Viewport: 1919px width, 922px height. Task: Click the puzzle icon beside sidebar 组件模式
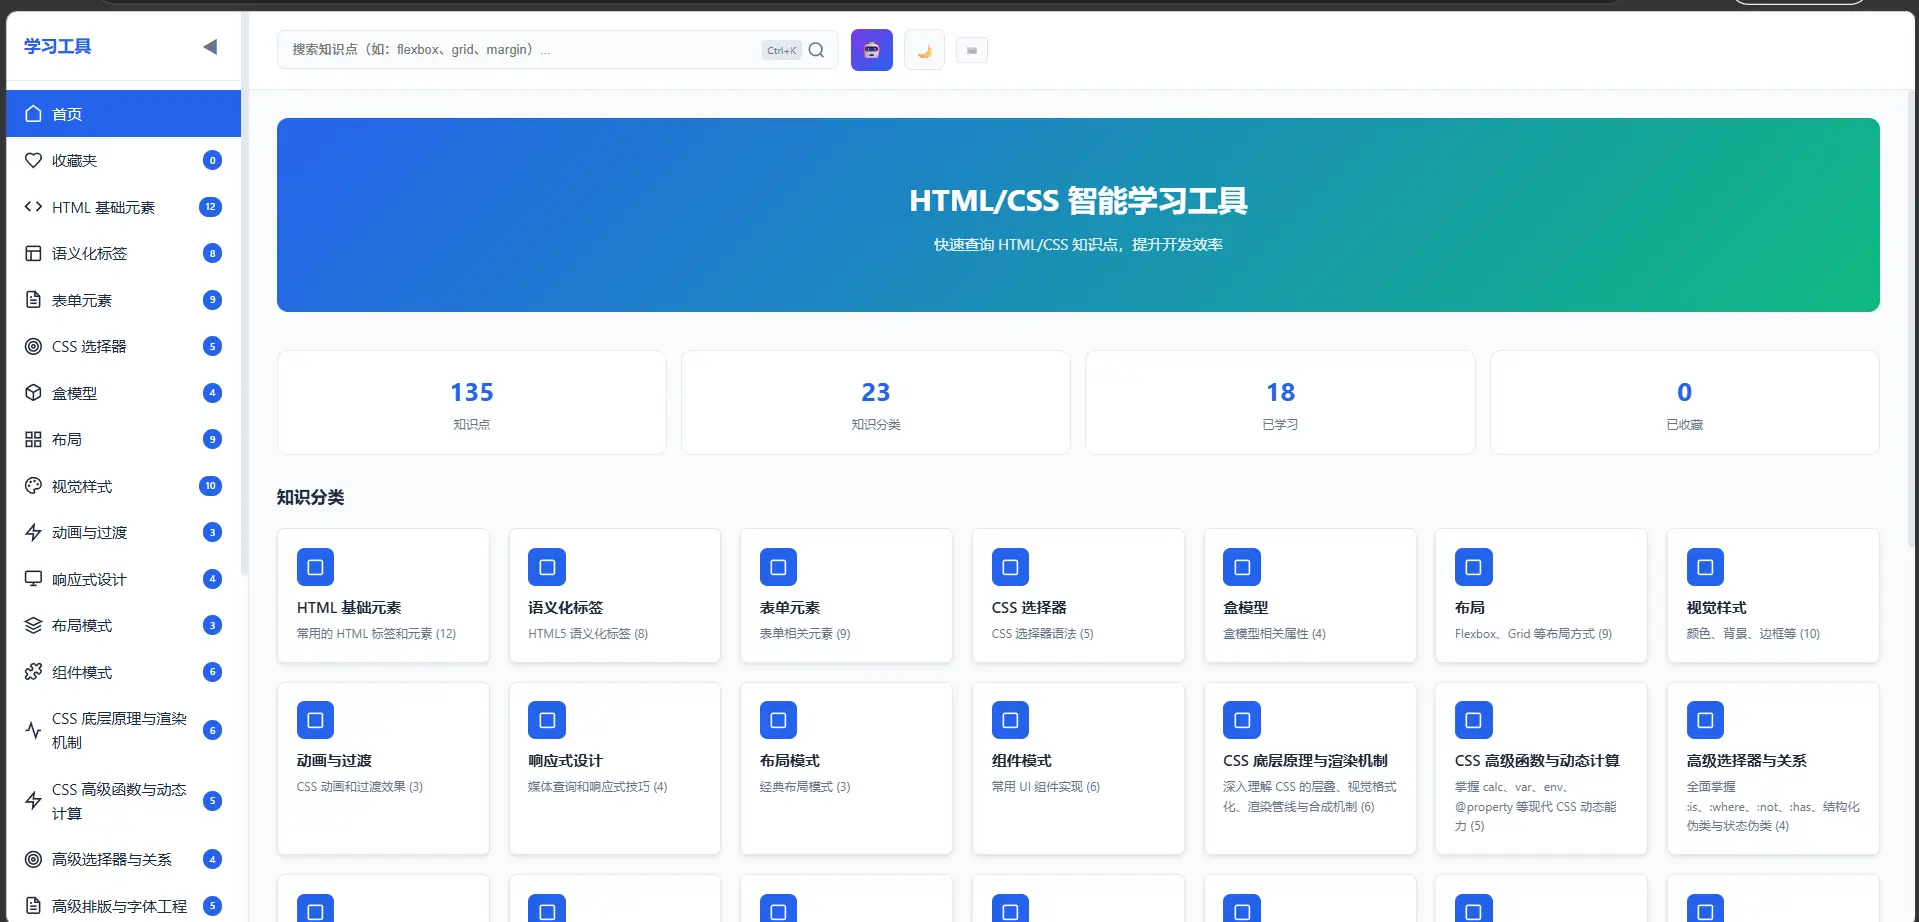[x=33, y=672]
